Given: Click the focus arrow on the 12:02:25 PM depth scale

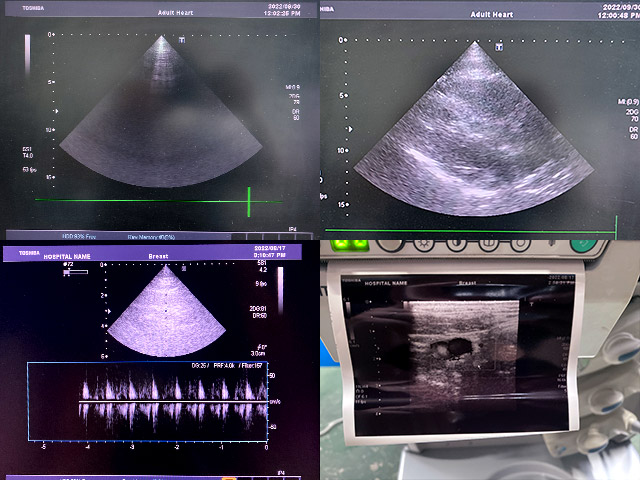Looking at the screenshot, I should 56,111.
